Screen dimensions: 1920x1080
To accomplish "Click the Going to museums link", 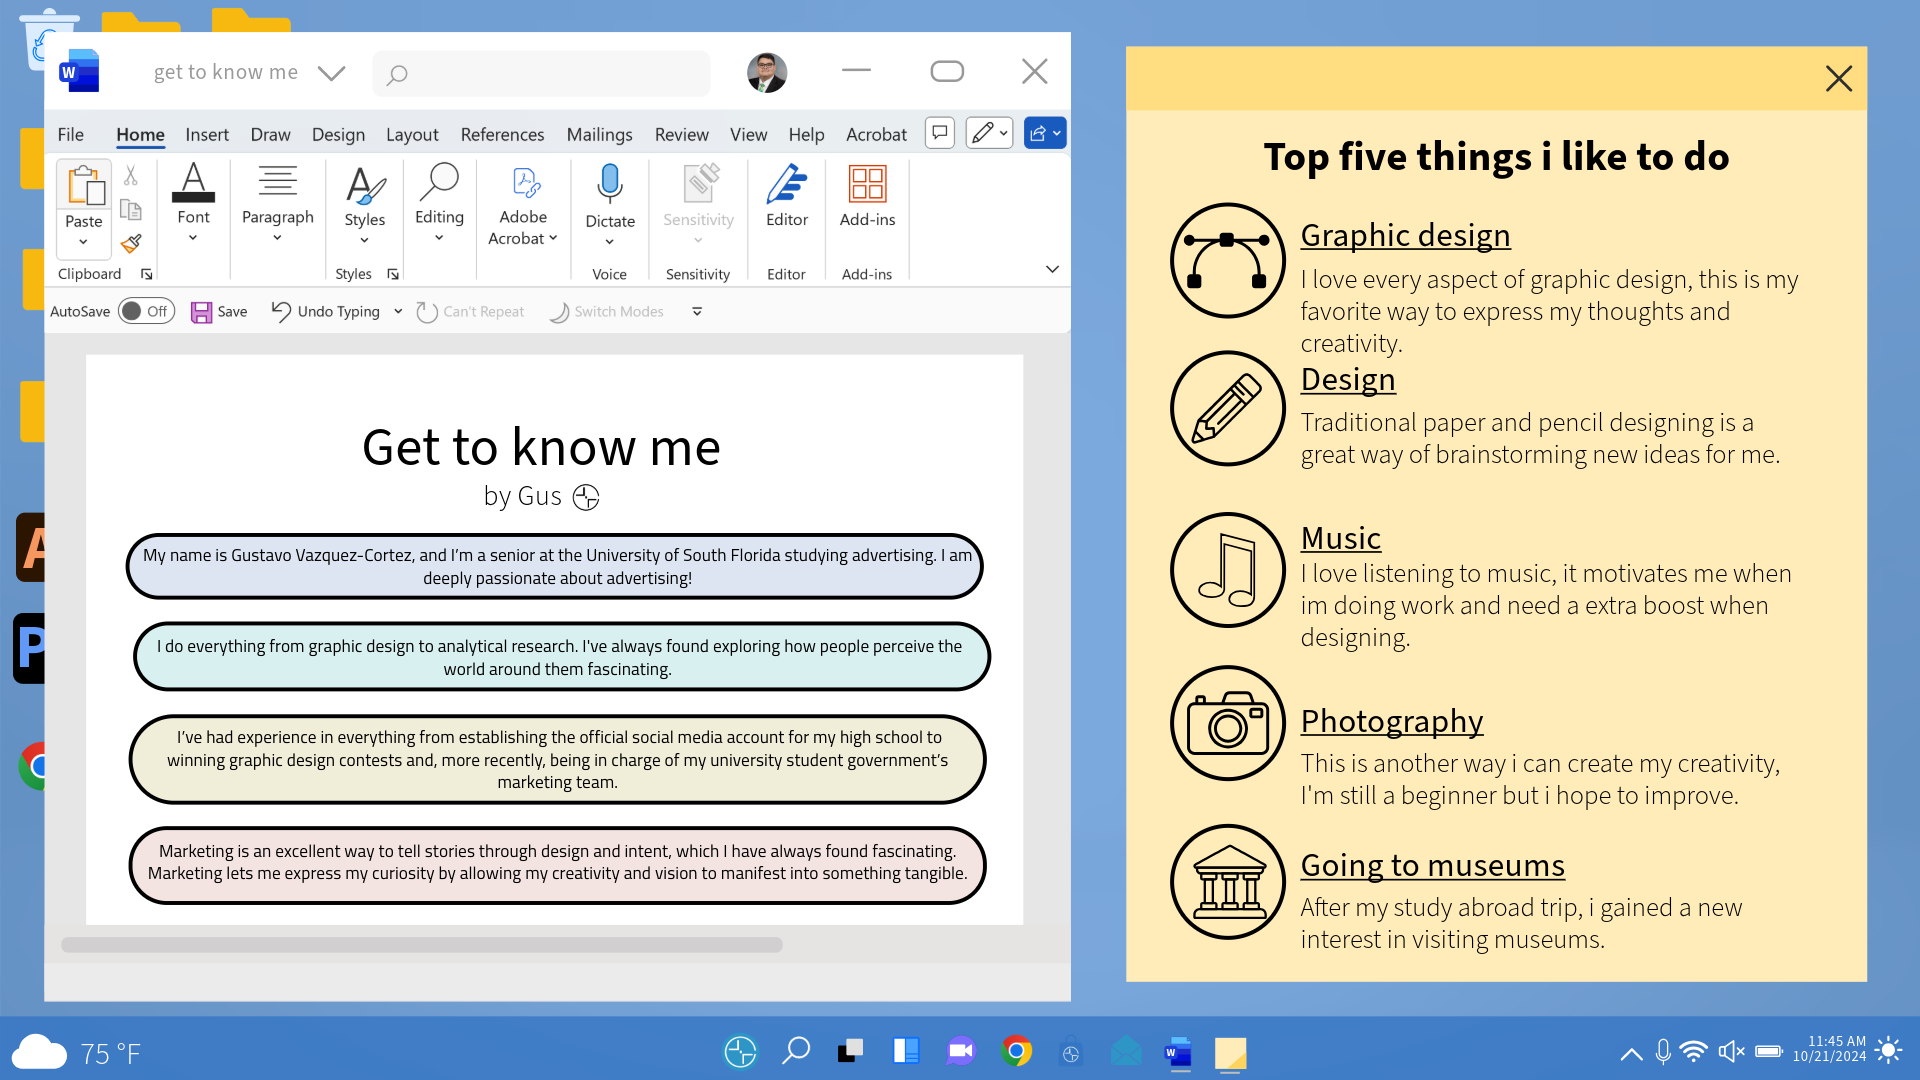I will click(1432, 865).
